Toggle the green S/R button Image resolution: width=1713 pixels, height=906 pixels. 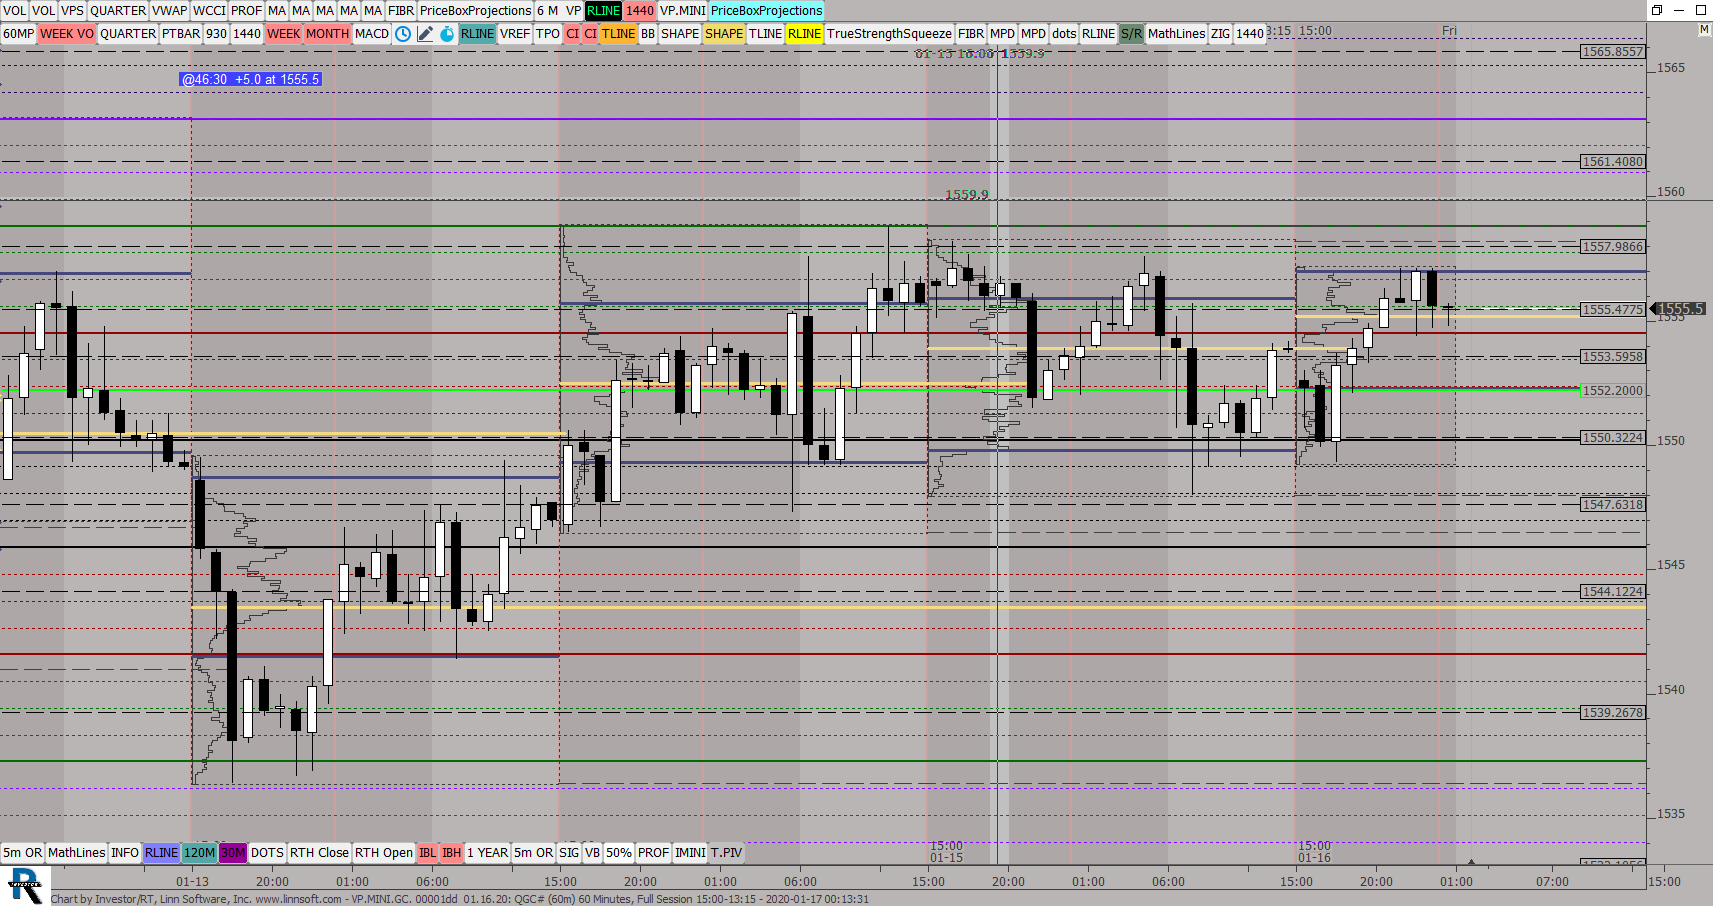click(x=1131, y=34)
